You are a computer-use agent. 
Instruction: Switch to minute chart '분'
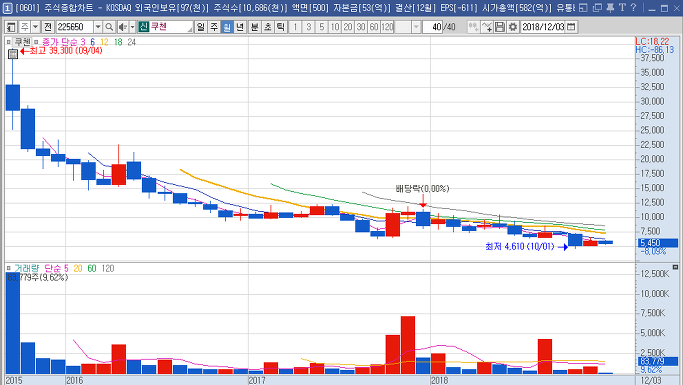pyautogui.click(x=255, y=27)
